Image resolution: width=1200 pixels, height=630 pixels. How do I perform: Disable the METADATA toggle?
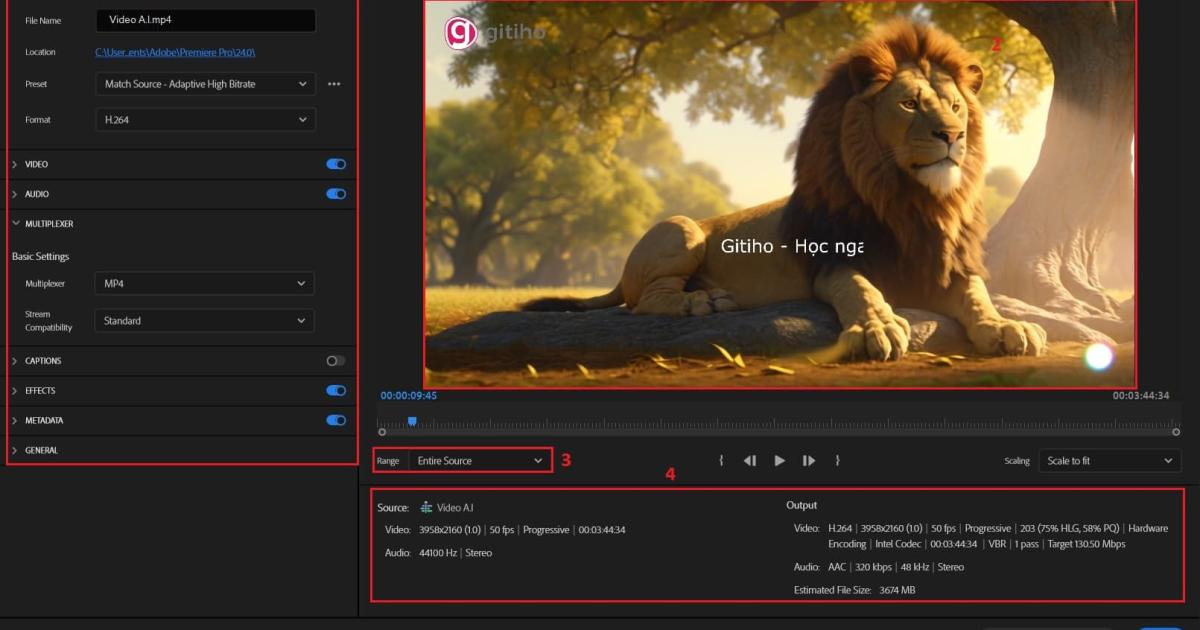pyautogui.click(x=335, y=420)
